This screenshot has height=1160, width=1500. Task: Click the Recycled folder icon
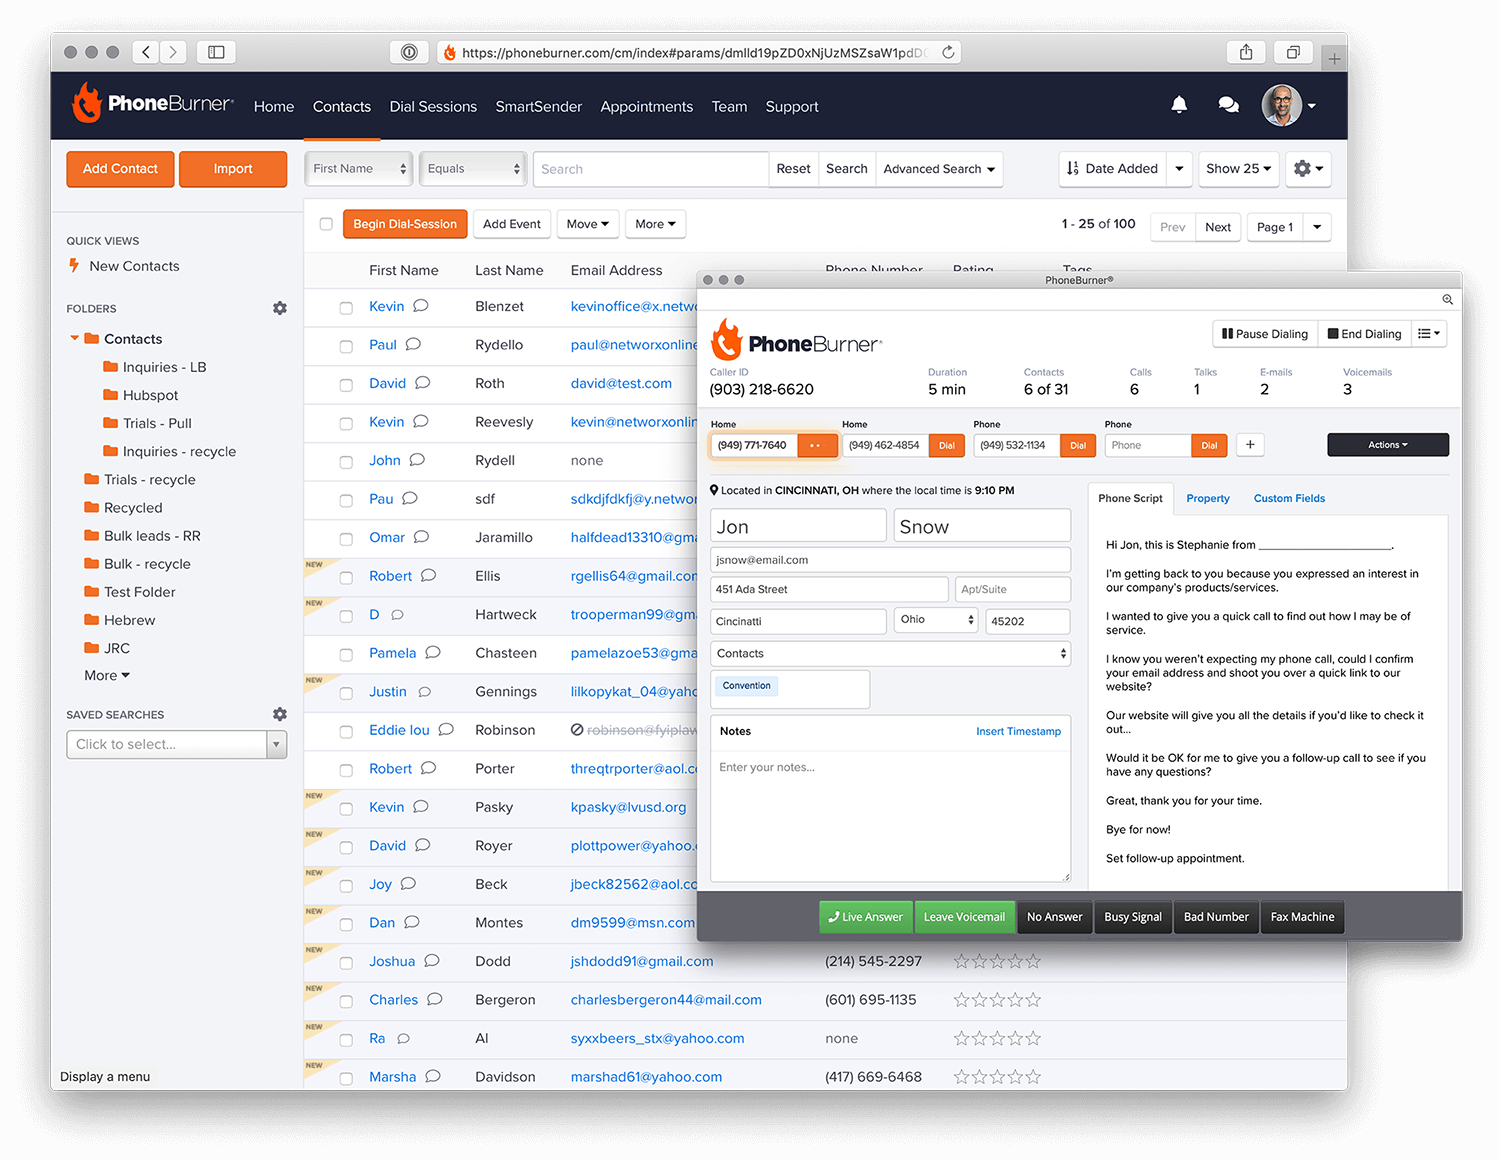92,507
